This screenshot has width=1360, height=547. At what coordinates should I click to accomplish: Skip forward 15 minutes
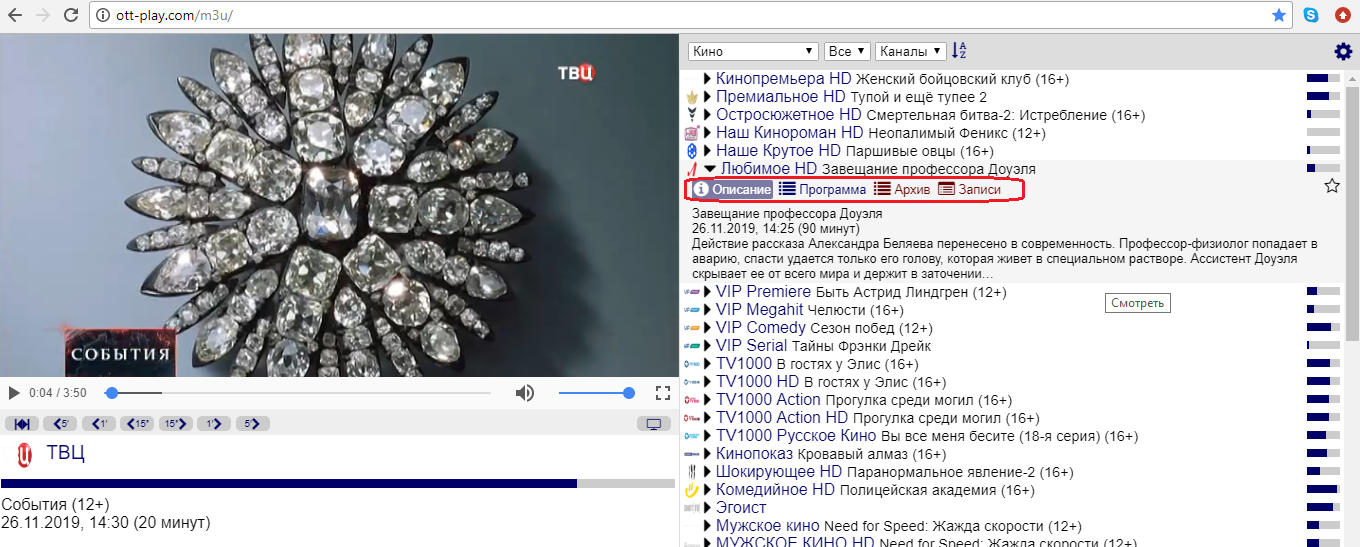pyautogui.click(x=175, y=424)
